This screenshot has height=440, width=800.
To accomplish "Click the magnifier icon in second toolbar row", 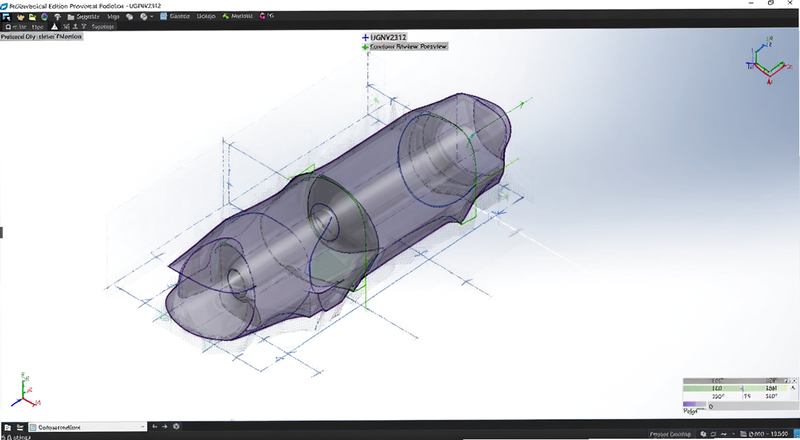I will pos(8,27).
